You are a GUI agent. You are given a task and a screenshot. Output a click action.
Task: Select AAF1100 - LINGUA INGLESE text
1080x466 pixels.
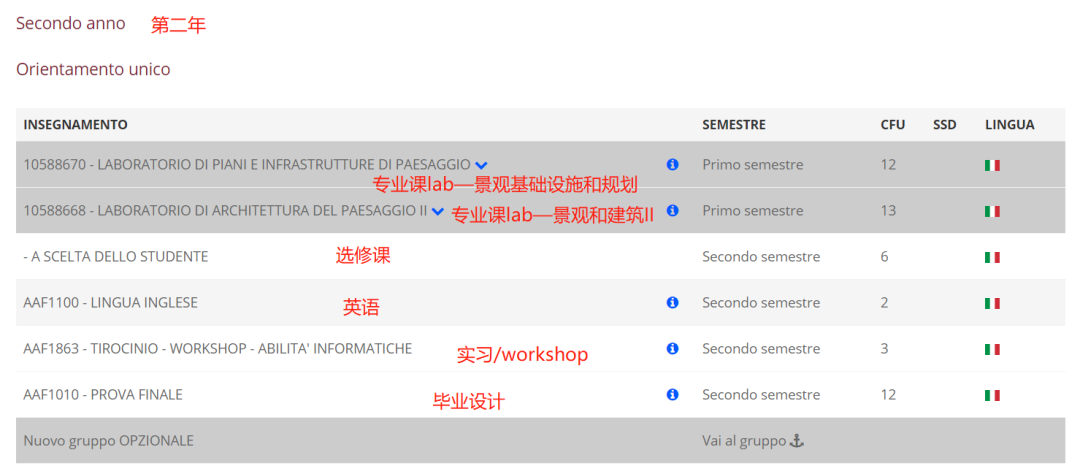coord(110,303)
